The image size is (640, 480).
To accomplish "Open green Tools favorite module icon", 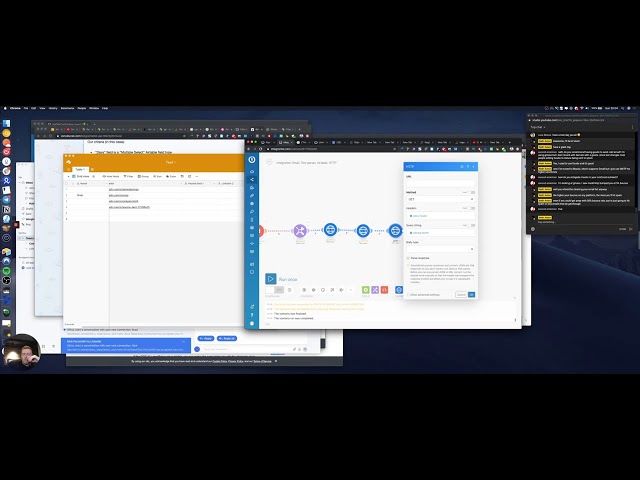I will [x=366, y=290].
